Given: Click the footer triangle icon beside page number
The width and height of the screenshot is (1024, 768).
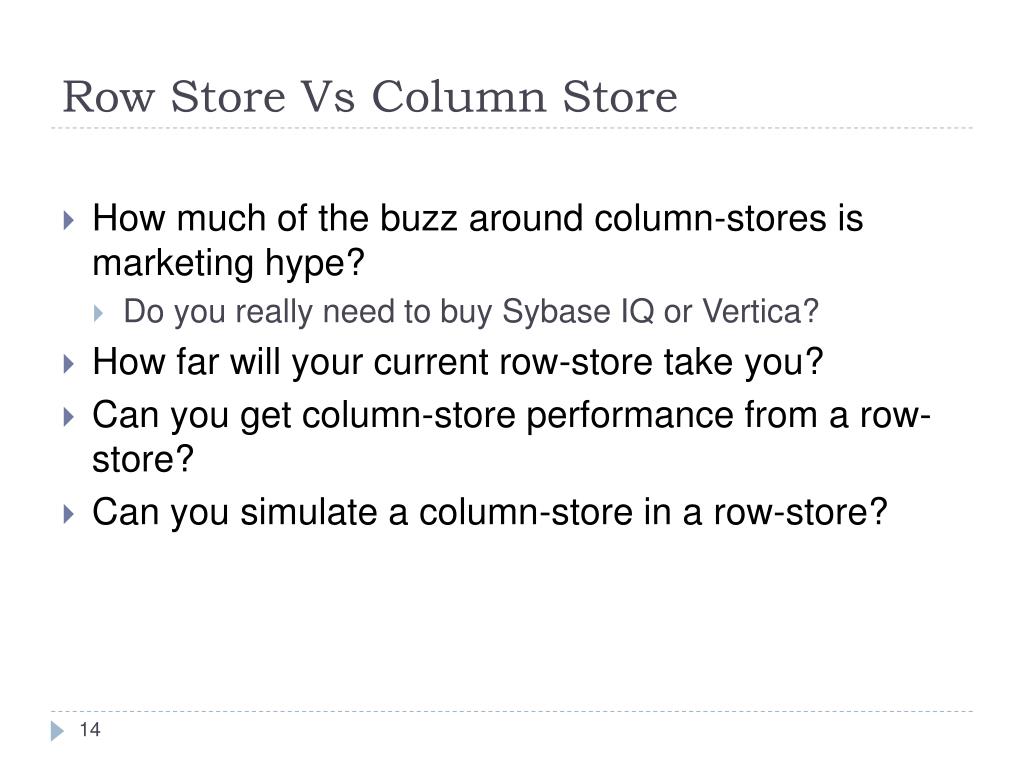Looking at the screenshot, I should coord(57,730).
